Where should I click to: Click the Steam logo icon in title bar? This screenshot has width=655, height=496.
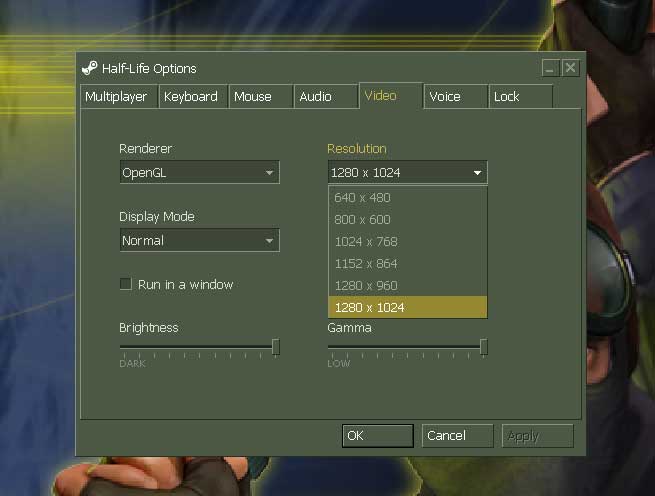pos(90,68)
